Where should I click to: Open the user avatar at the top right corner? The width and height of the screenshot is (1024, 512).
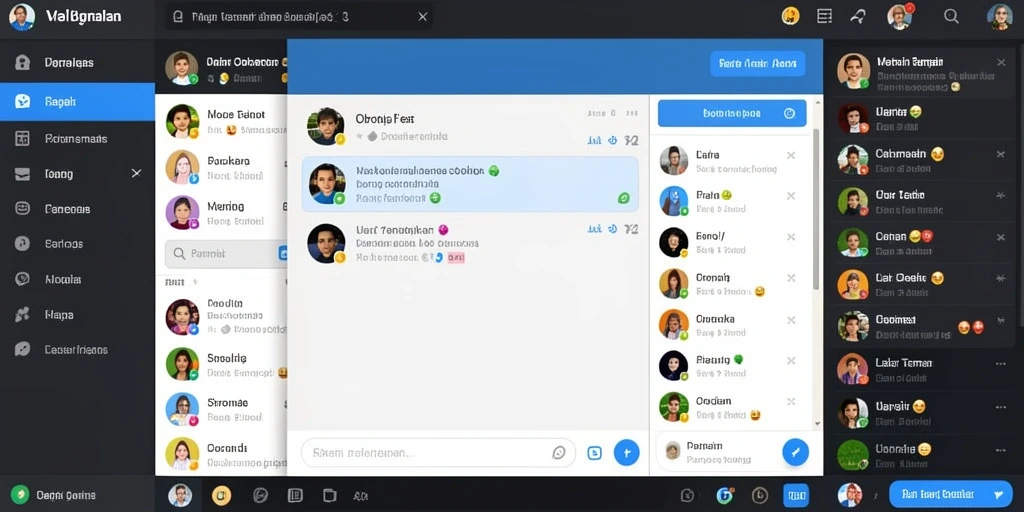point(999,17)
